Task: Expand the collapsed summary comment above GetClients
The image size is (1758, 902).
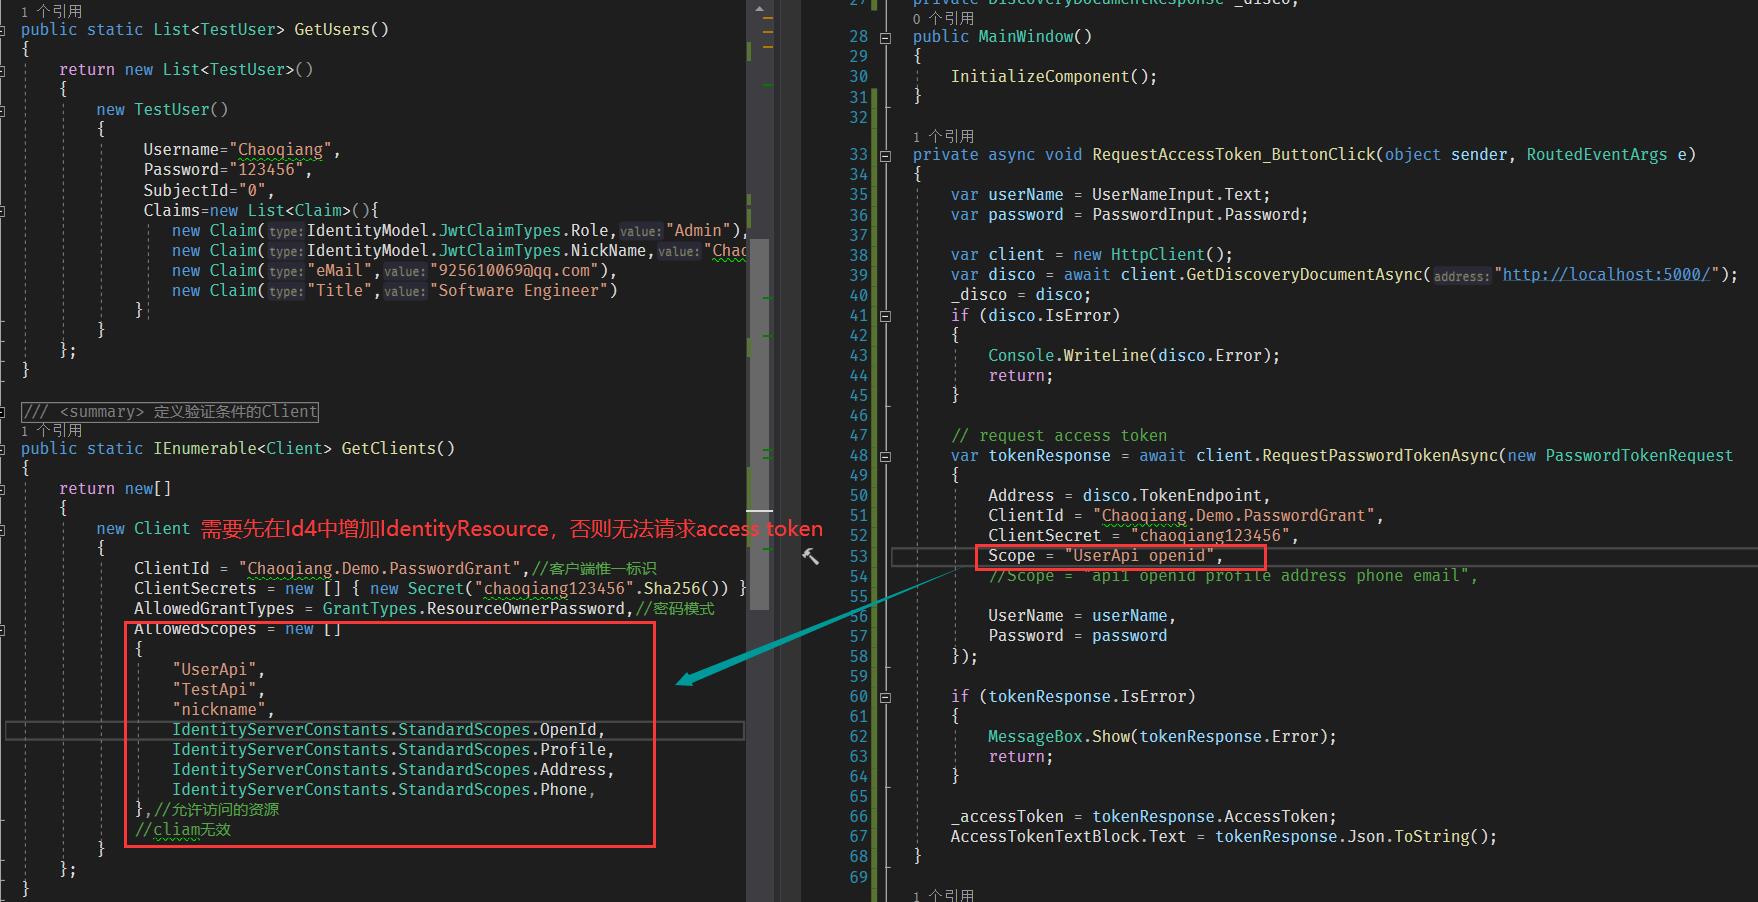Action: (170, 411)
